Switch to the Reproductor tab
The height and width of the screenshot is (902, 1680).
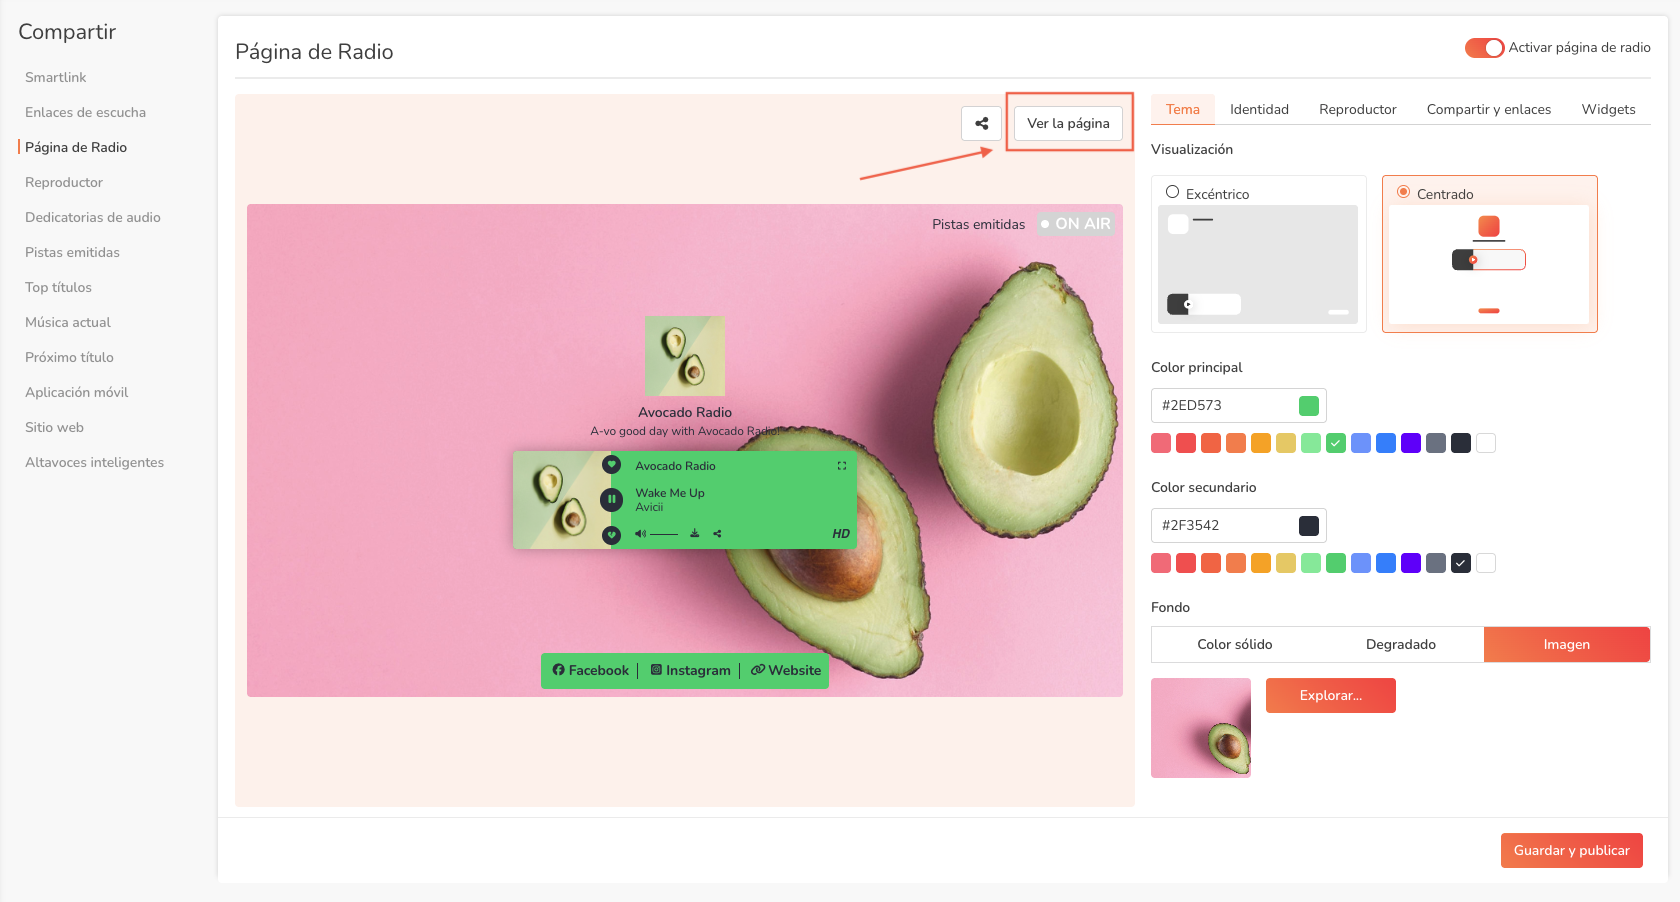[x=1357, y=110]
